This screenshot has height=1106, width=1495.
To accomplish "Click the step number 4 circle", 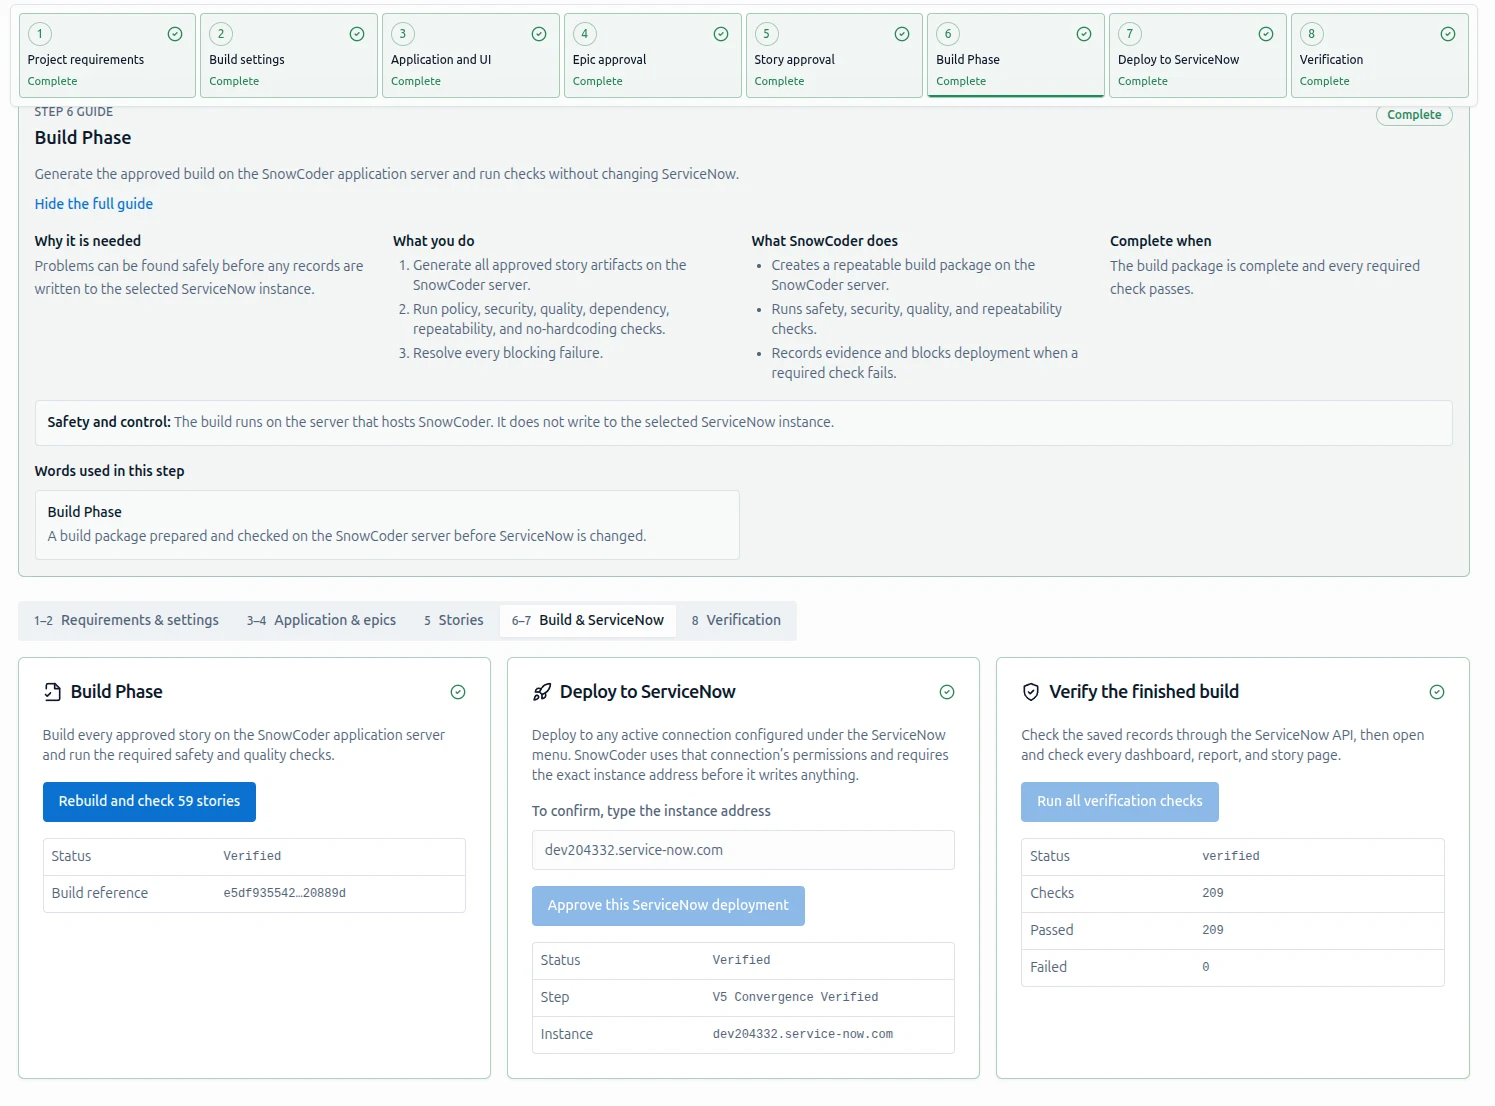I will click(585, 34).
